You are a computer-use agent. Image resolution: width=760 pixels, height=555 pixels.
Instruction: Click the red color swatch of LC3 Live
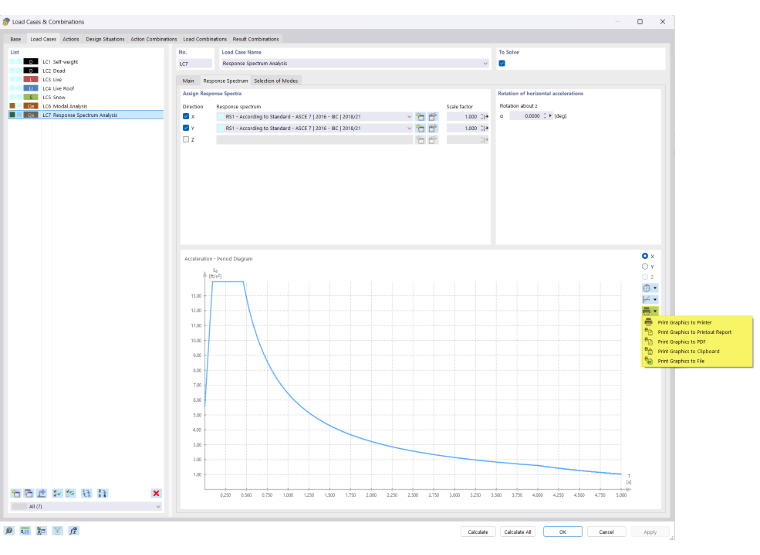click(31, 79)
